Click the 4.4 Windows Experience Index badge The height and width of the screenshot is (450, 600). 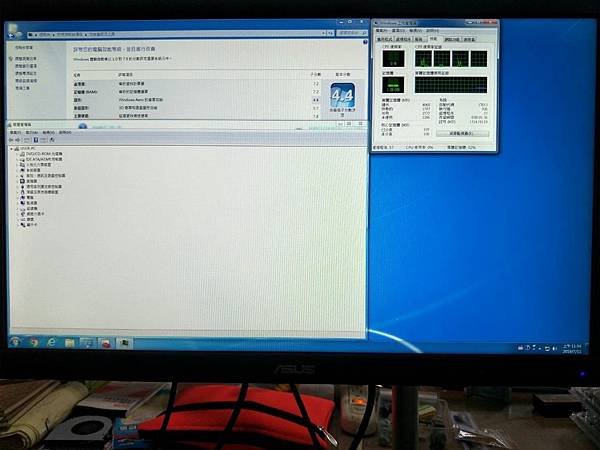[x=342, y=96]
